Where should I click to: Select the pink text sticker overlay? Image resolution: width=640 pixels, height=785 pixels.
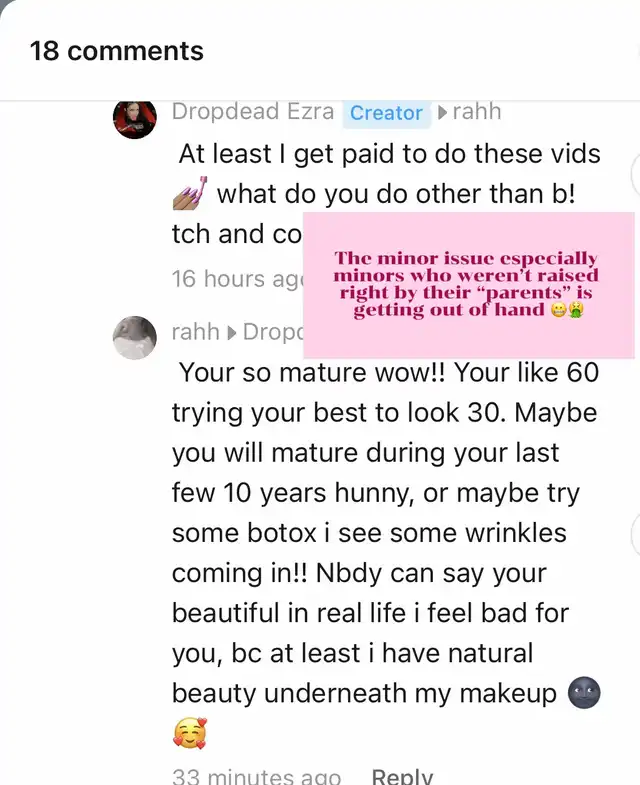tap(469, 285)
